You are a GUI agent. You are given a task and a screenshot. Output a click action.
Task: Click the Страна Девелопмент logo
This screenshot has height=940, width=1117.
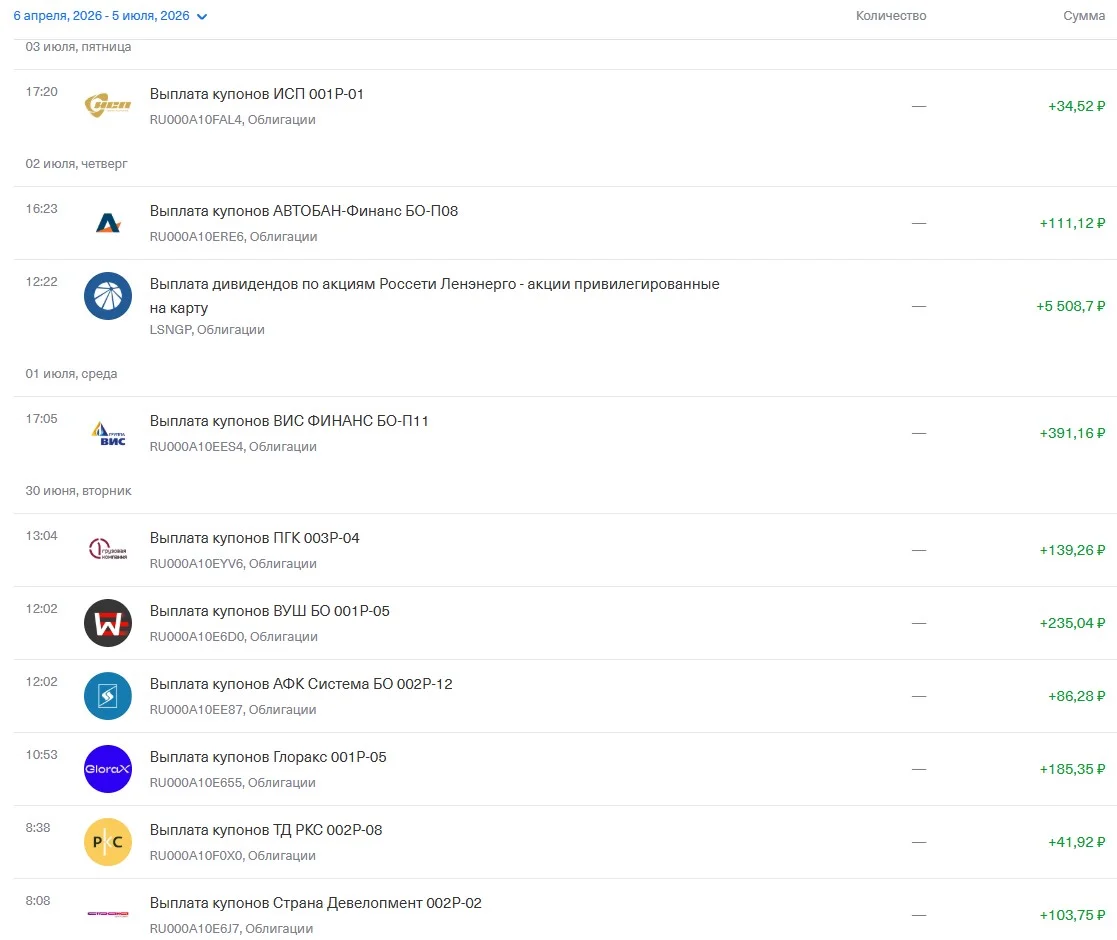(x=108, y=914)
